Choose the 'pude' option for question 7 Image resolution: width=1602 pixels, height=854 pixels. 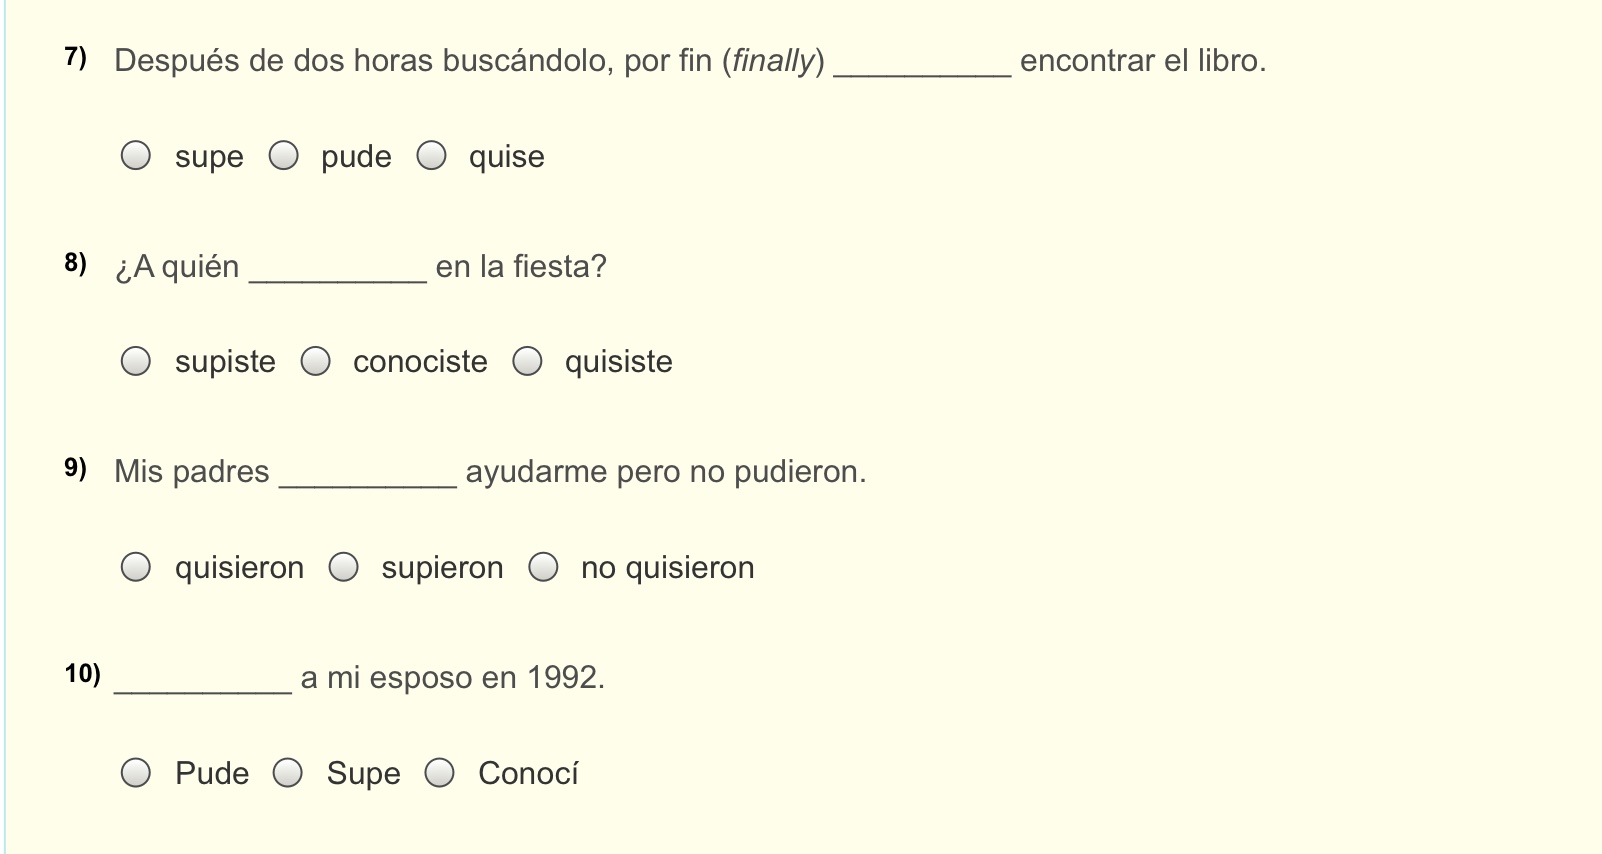click(284, 156)
